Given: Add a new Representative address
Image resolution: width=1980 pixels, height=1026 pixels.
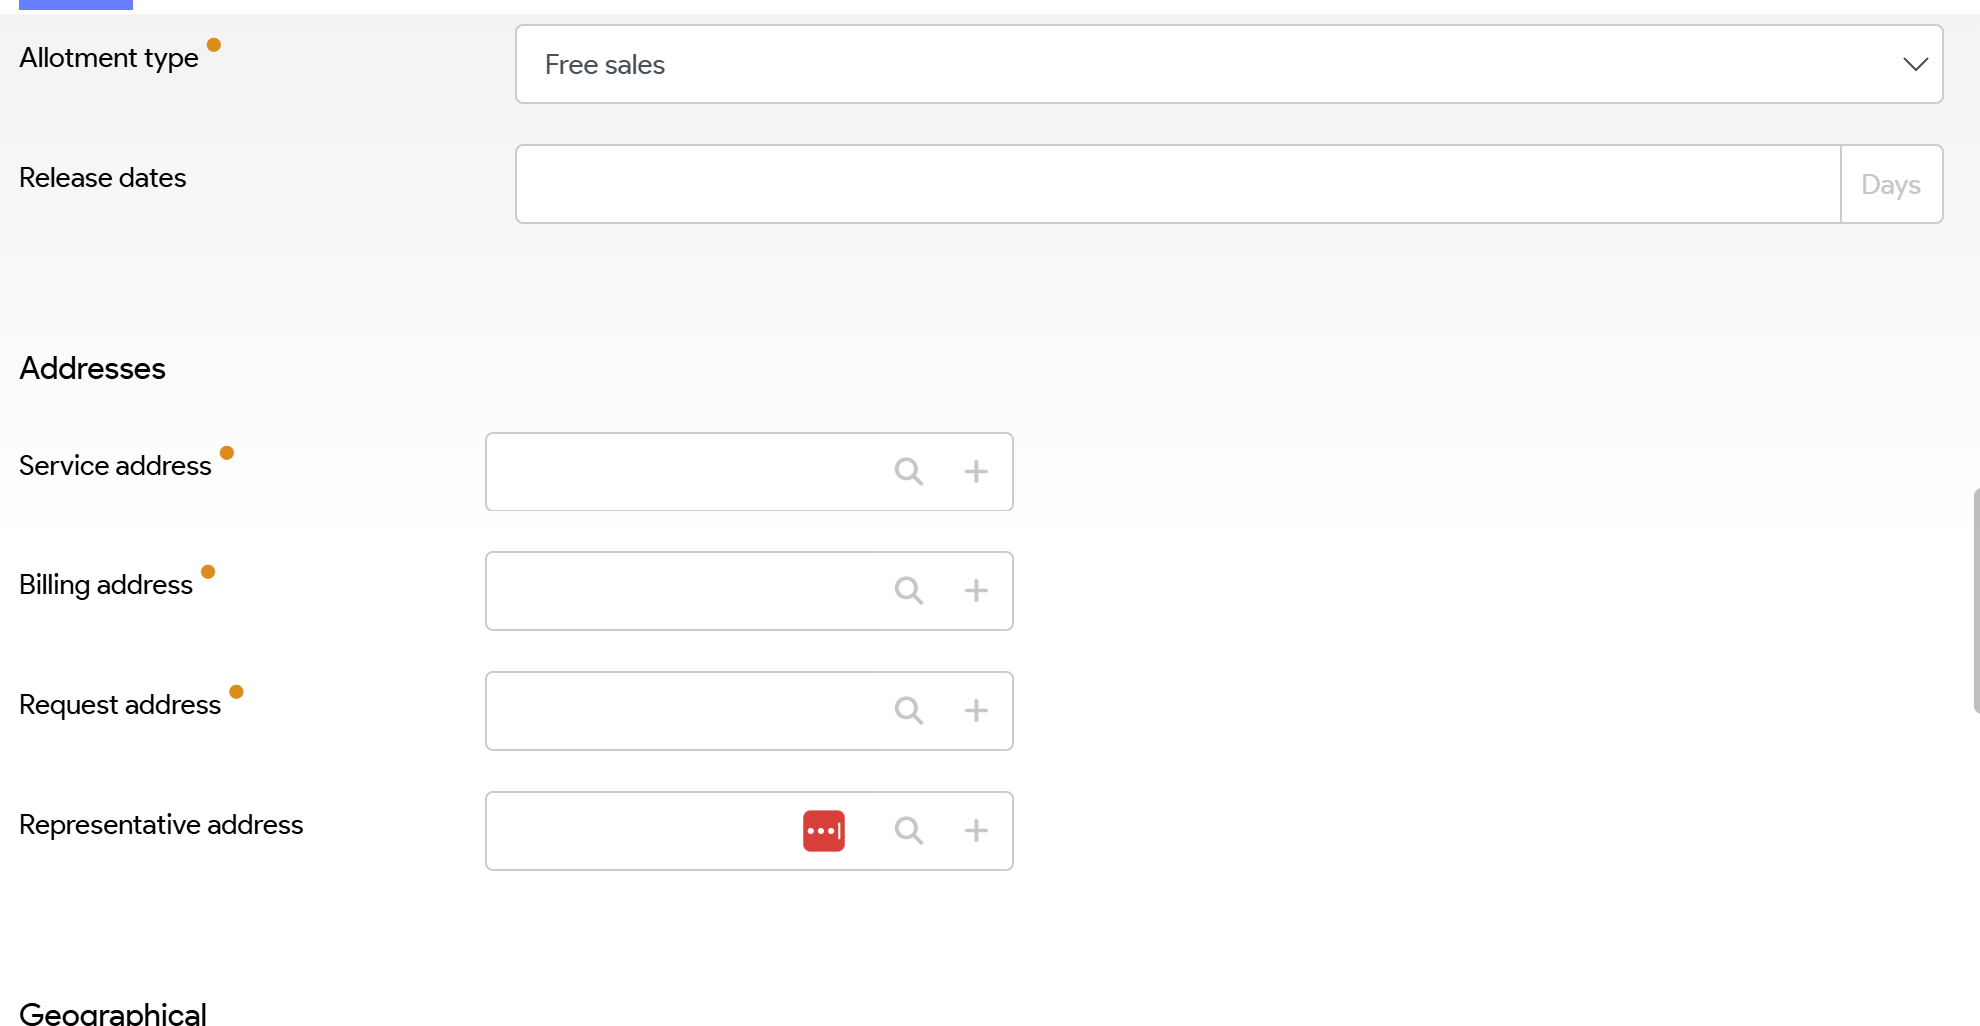Looking at the screenshot, I should 976,830.
